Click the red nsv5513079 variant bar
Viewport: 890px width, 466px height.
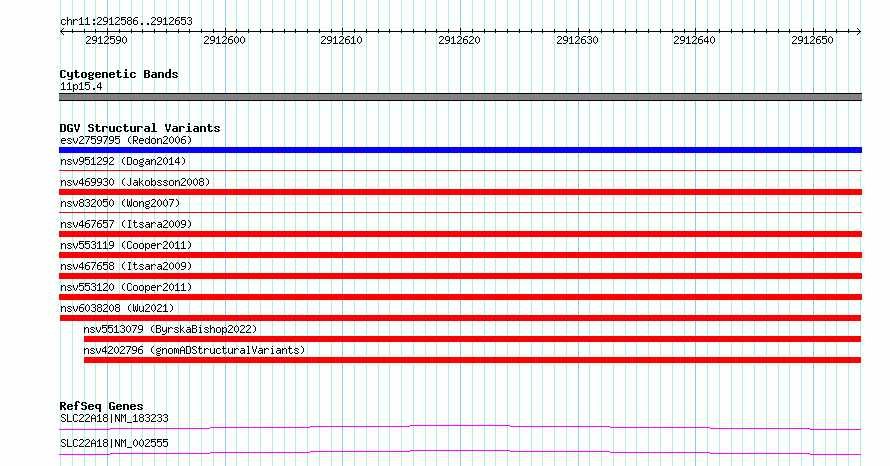472,339
